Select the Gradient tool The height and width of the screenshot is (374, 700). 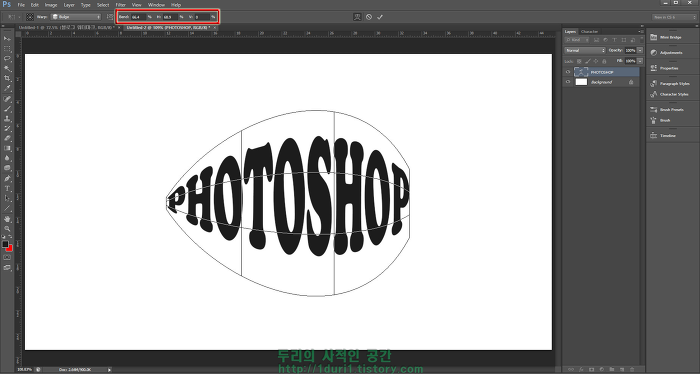click(x=7, y=148)
